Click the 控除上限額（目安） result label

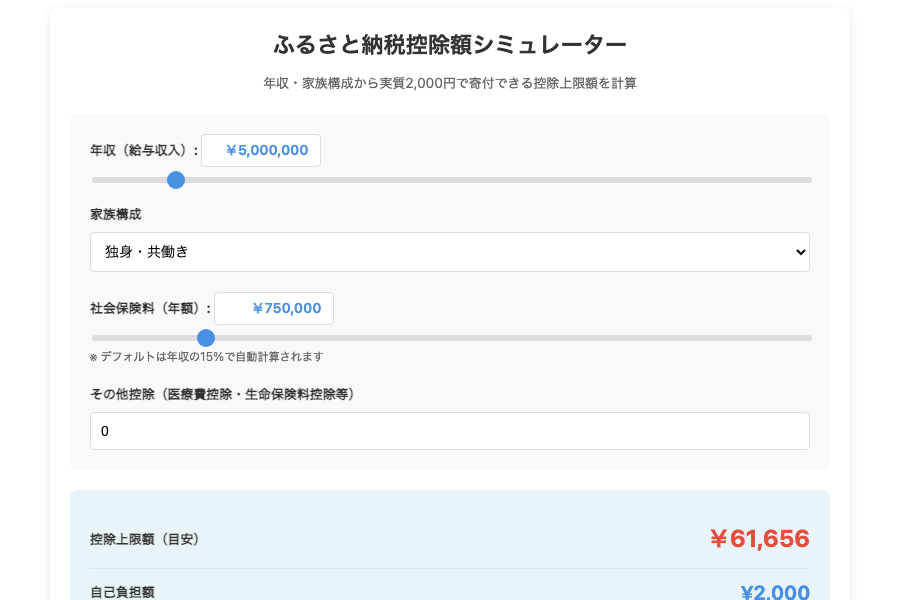click(145, 539)
